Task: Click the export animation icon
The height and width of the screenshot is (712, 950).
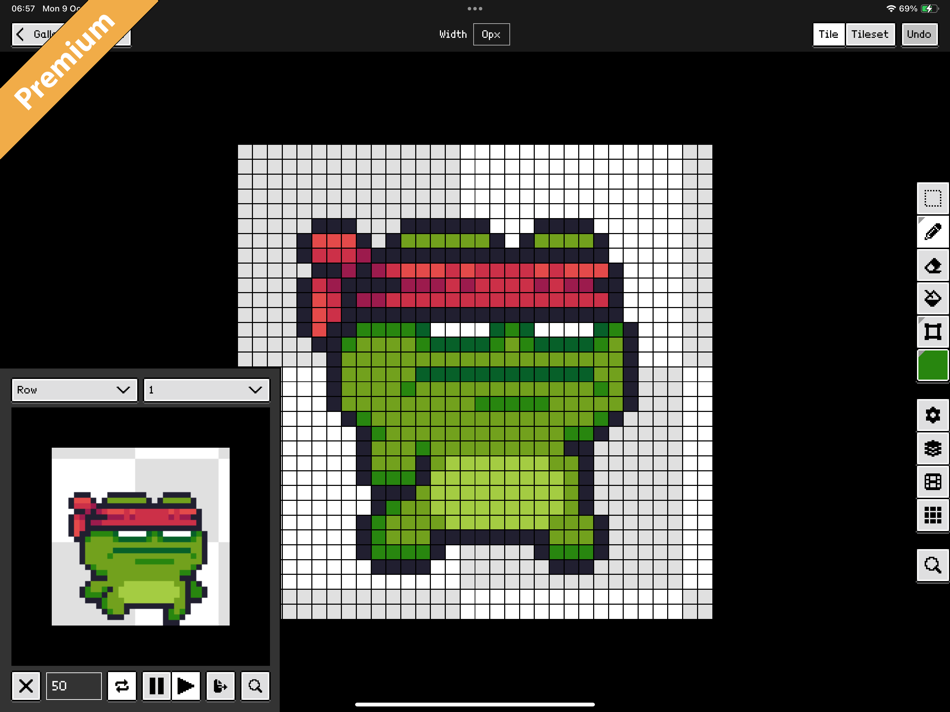Action: 221,686
